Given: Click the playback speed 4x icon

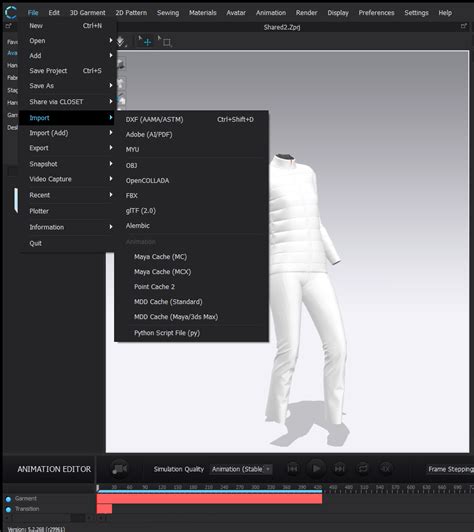Looking at the screenshot, I should [x=385, y=469].
